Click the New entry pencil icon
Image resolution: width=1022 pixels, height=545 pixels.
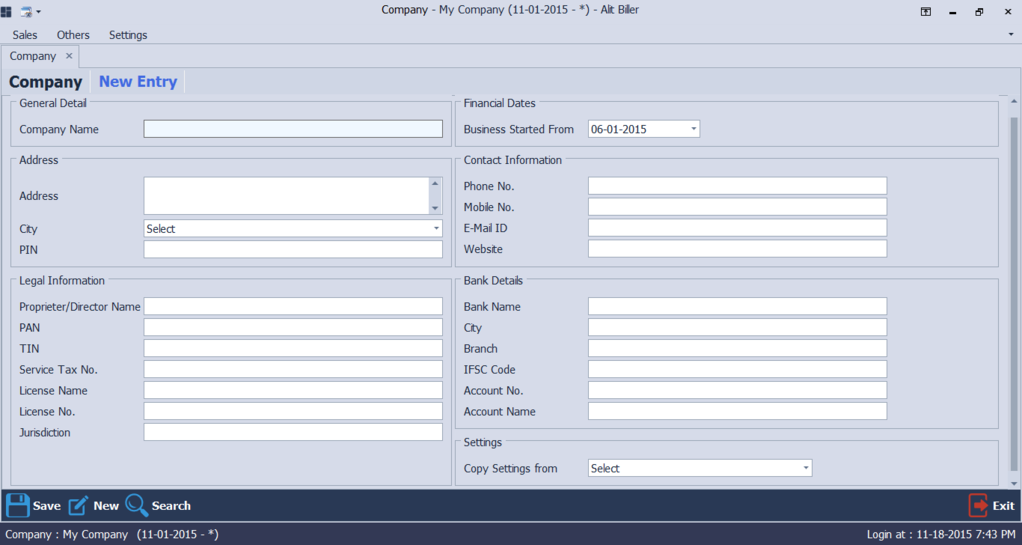(x=78, y=505)
